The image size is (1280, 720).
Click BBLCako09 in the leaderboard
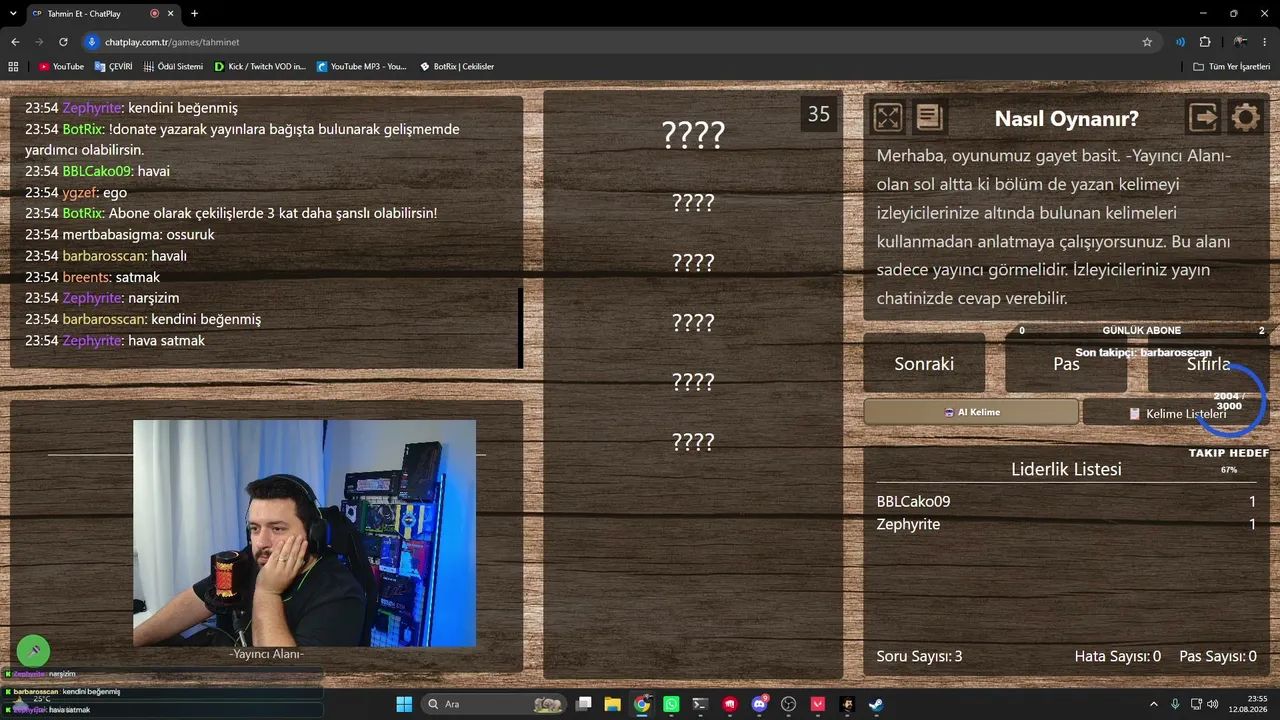pos(913,501)
